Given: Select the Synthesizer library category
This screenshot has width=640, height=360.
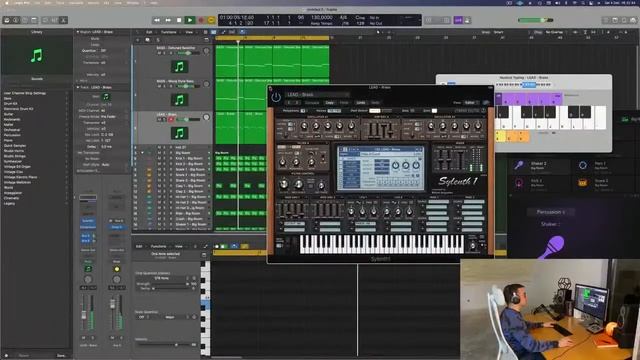Looking at the screenshot, I should point(13,161).
